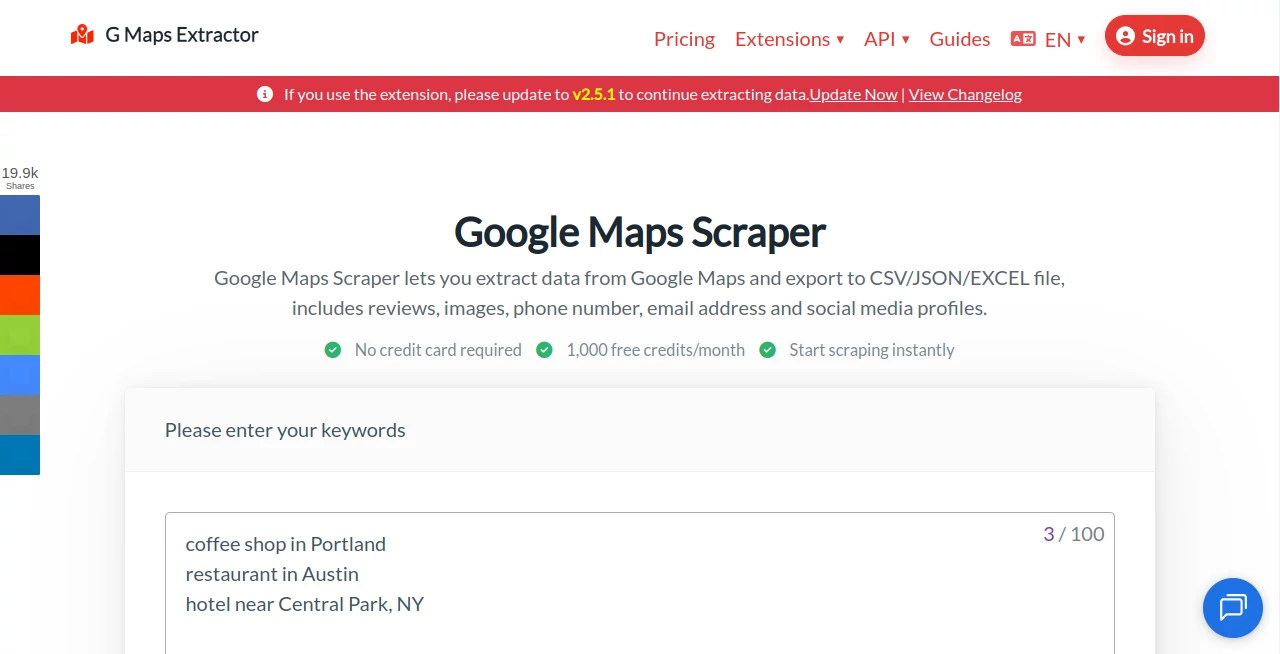Expand the Extensions dropdown menu
This screenshot has height=654, width=1280.
coord(789,39)
